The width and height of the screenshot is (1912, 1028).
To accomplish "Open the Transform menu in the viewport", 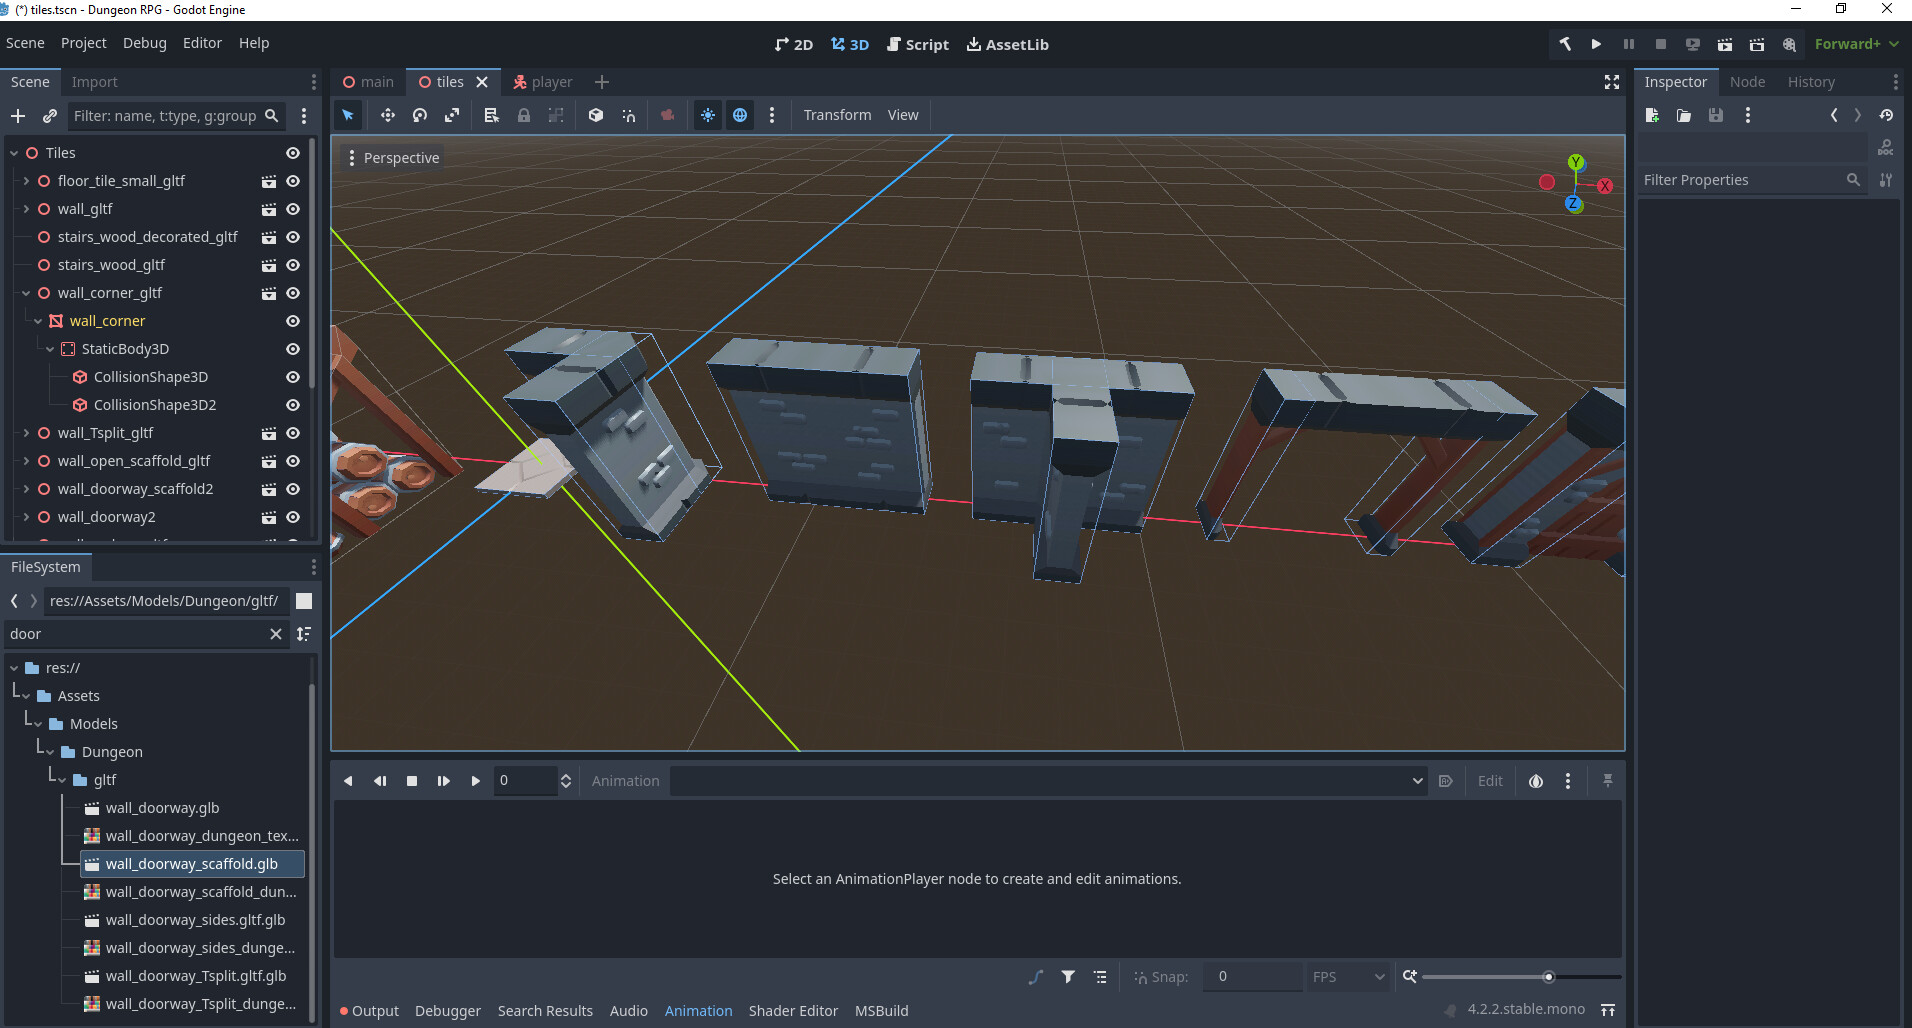I will click(837, 115).
